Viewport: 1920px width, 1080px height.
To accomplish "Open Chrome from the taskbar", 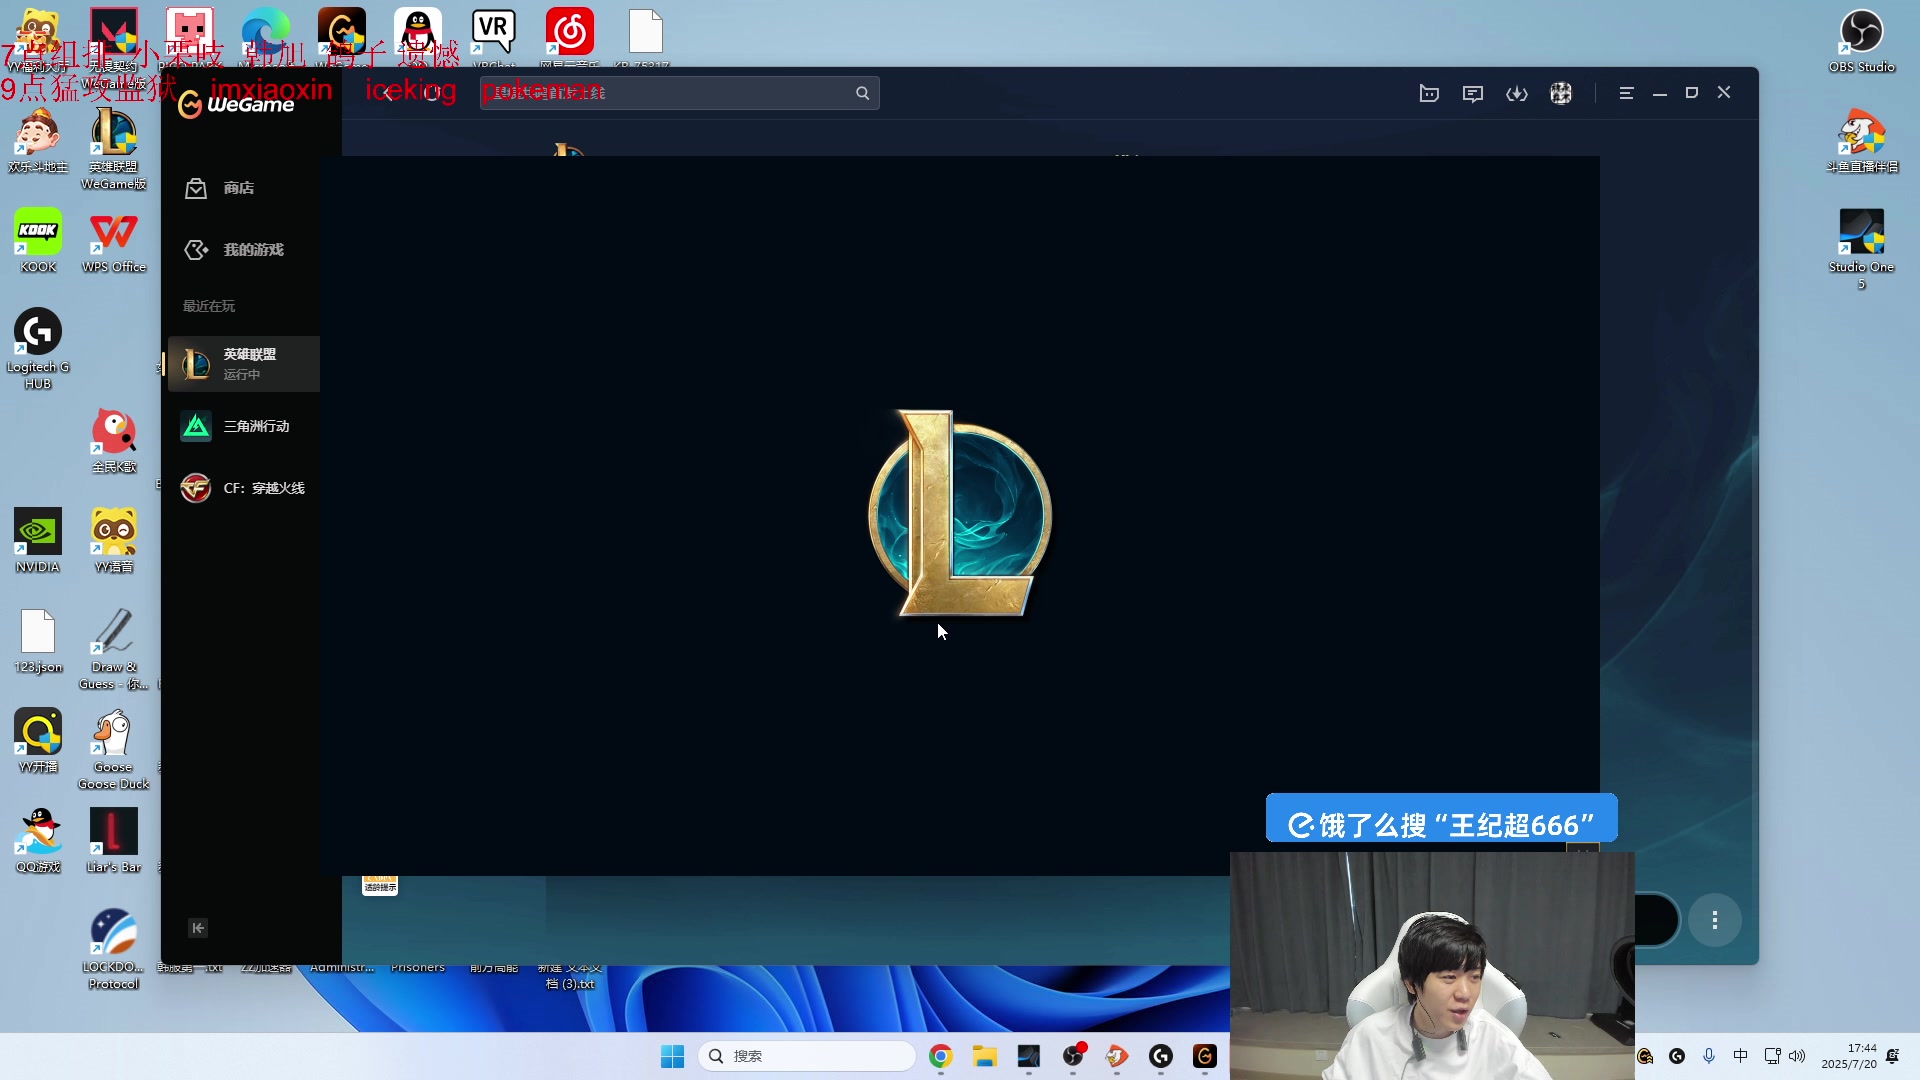I will pyautogui.click(x=940, y=1056).
